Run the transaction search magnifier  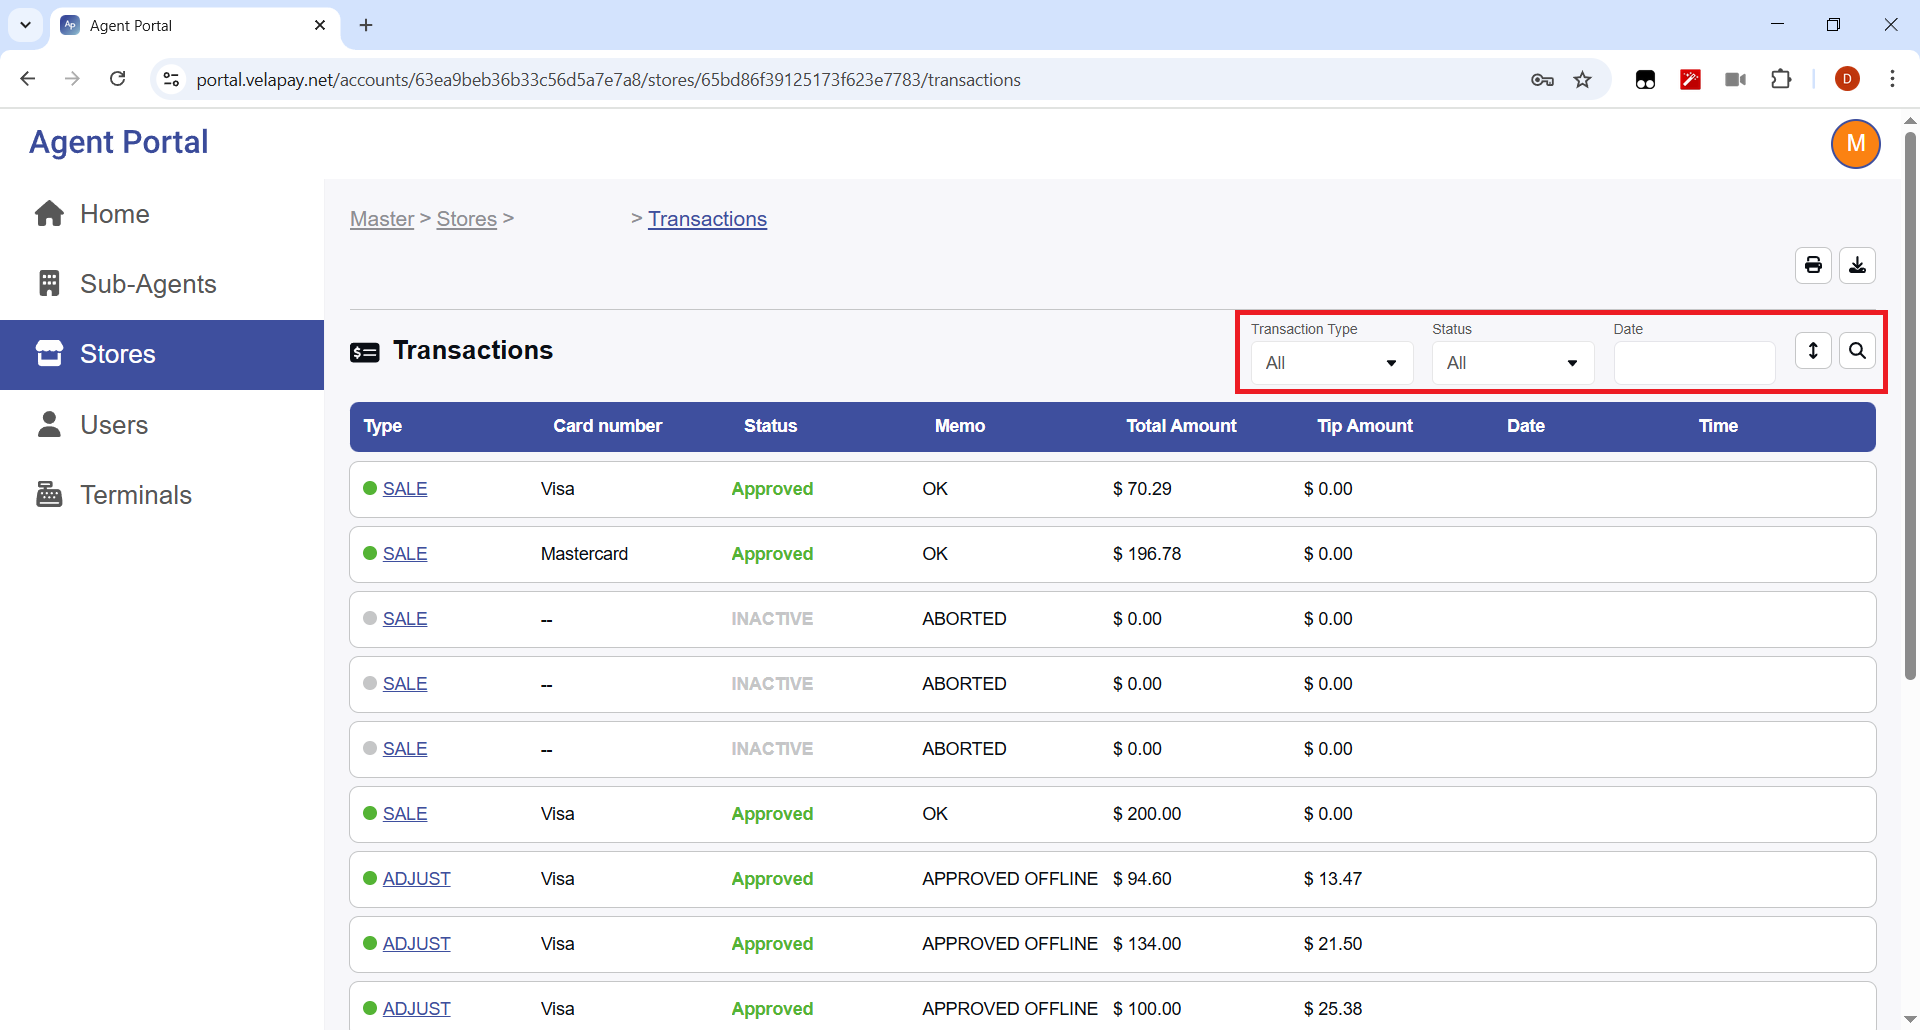point(1857,351)
